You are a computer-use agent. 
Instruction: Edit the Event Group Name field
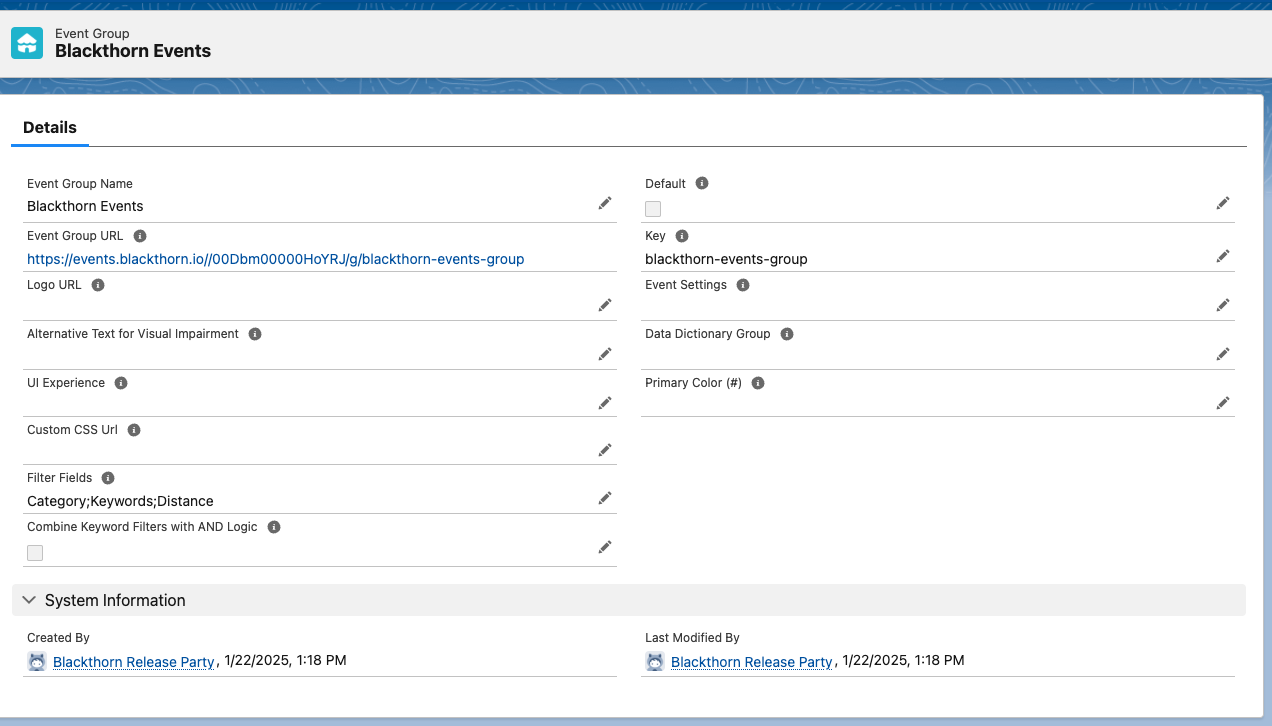(605, 203)
